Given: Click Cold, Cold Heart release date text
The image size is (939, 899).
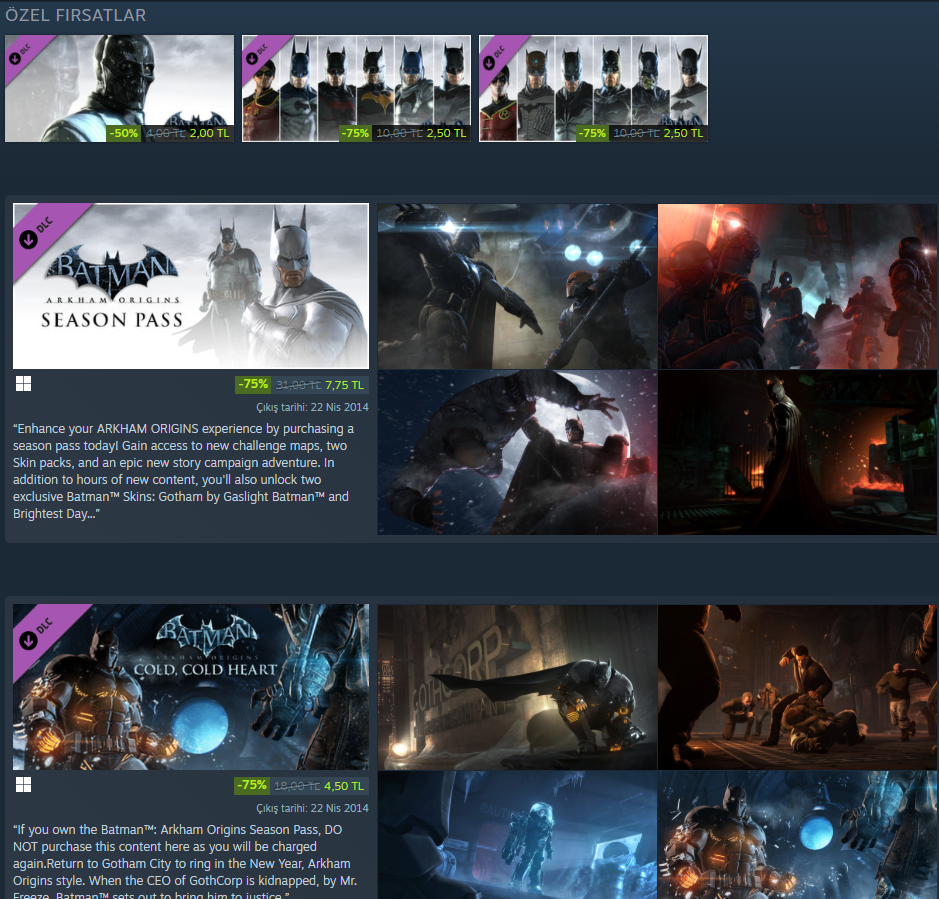Looking at the screenshot, I should click(313, 809).
